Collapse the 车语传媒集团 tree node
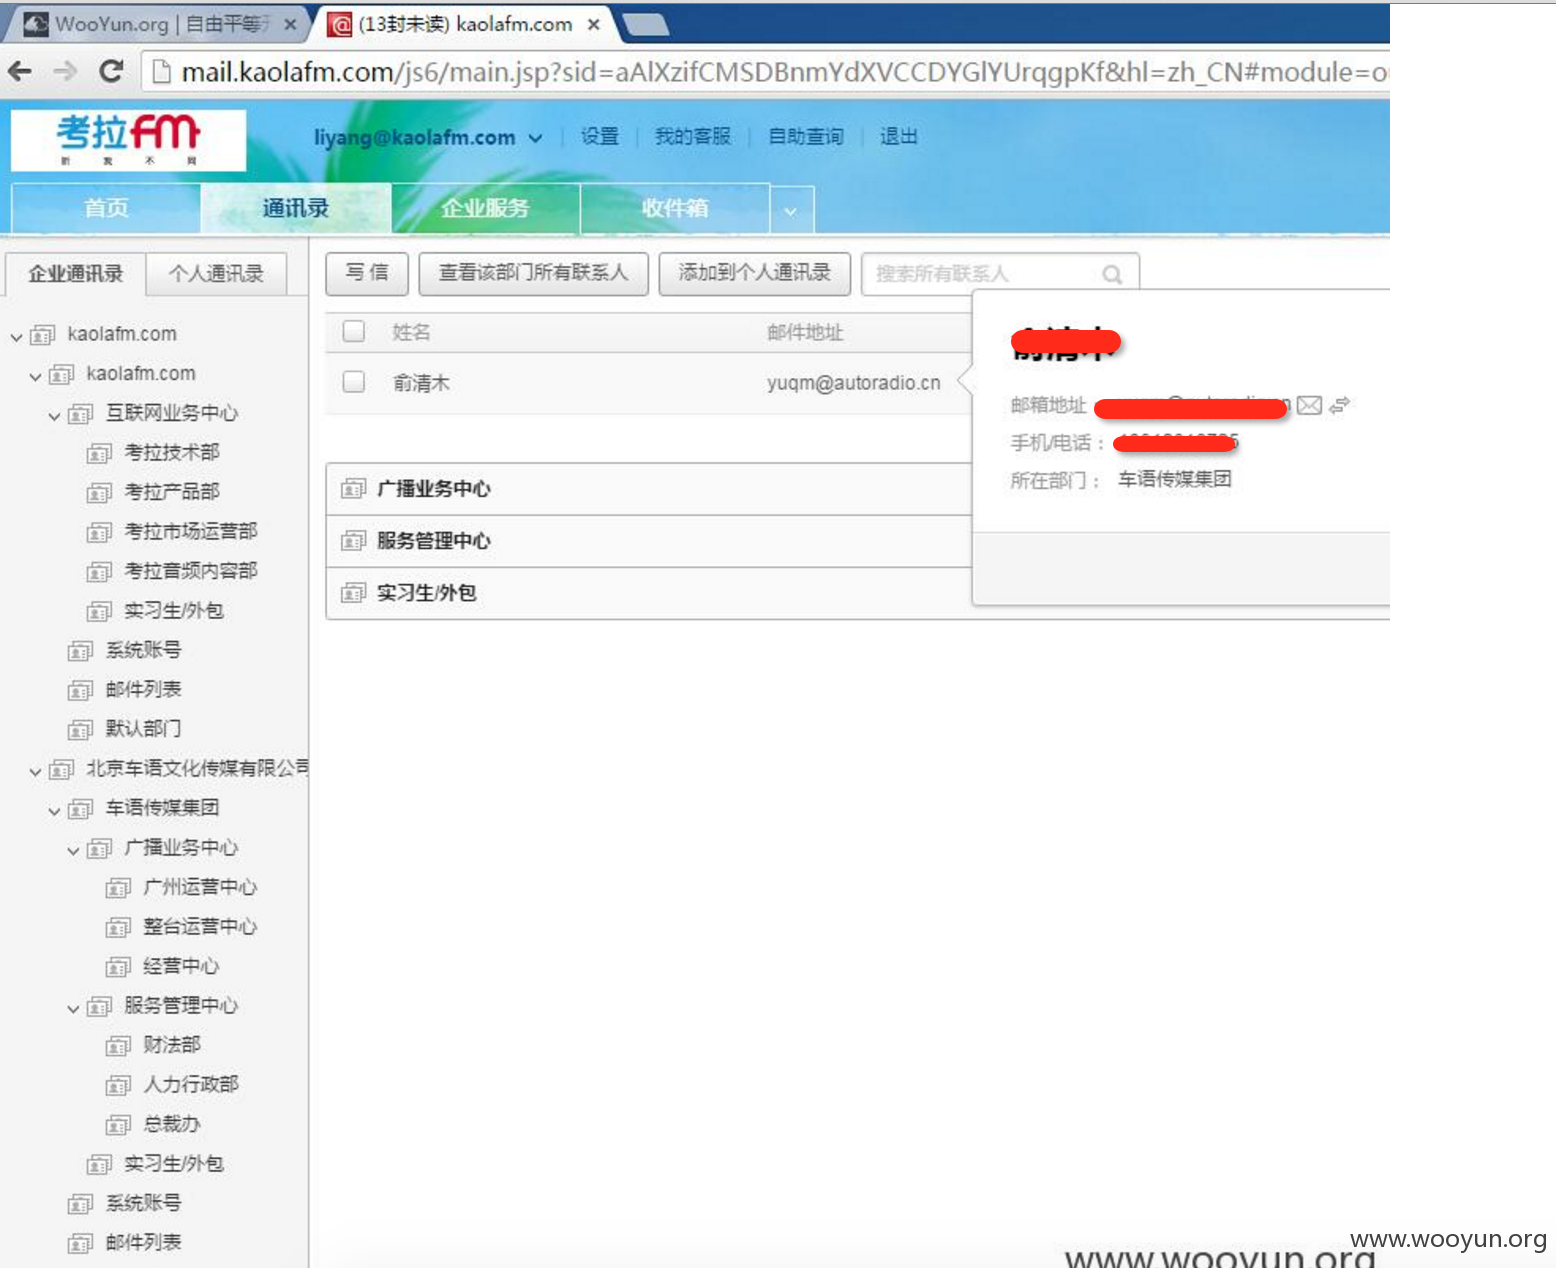This screenshot has width=1556, height=1268. pos(54,811)
